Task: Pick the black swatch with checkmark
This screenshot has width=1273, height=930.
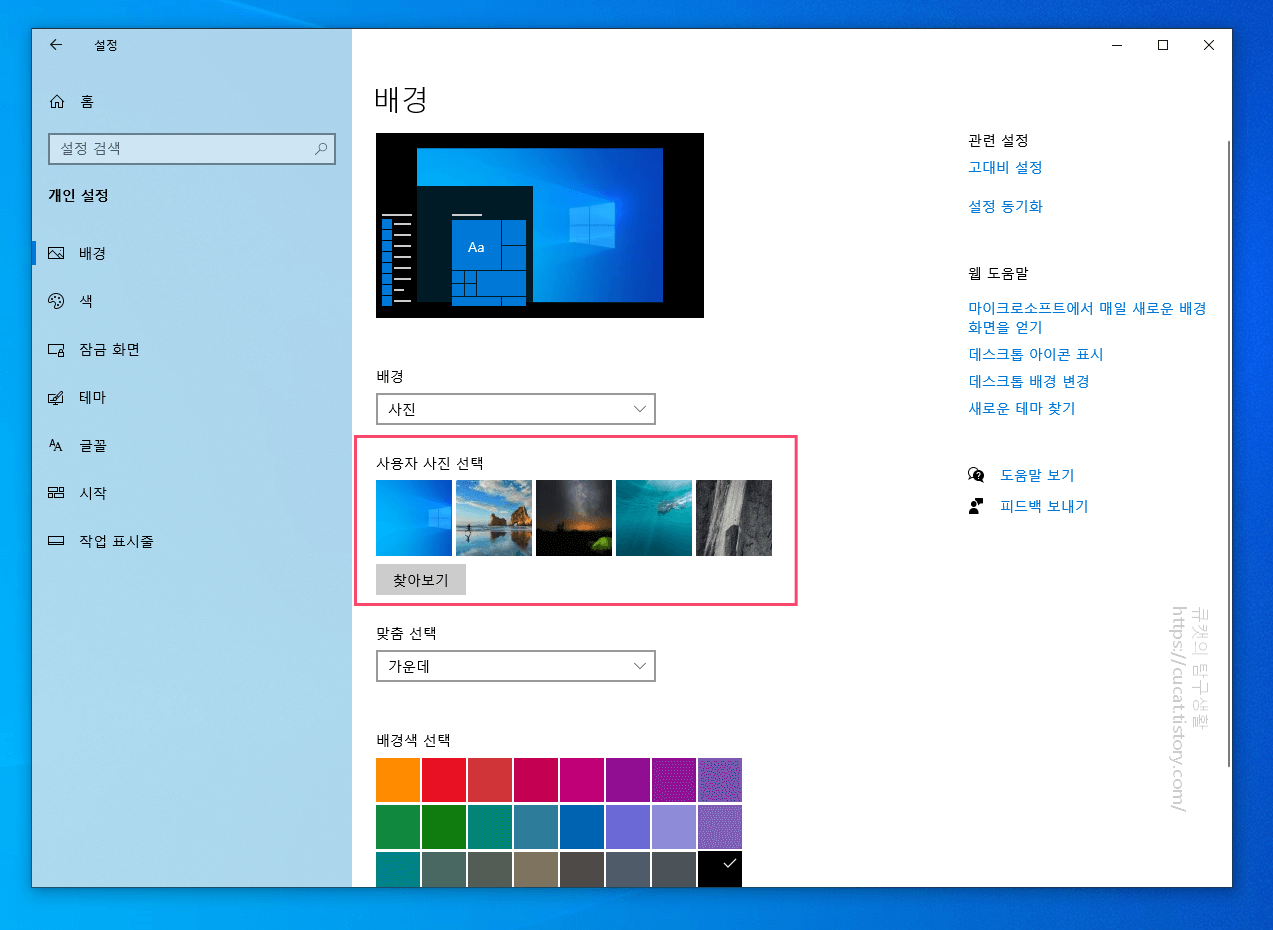Action: (720, 868)
